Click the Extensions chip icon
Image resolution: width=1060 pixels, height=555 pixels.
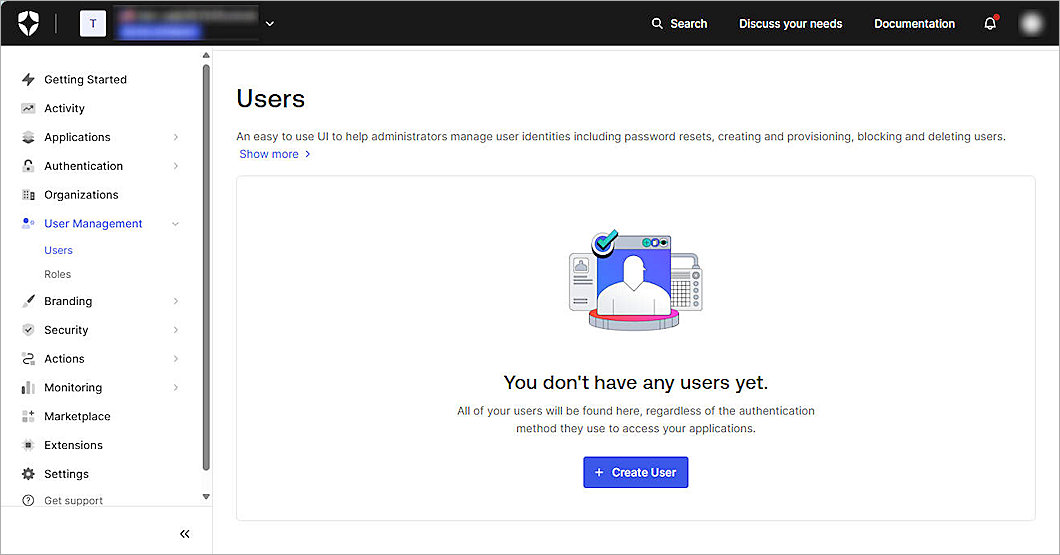28,445
